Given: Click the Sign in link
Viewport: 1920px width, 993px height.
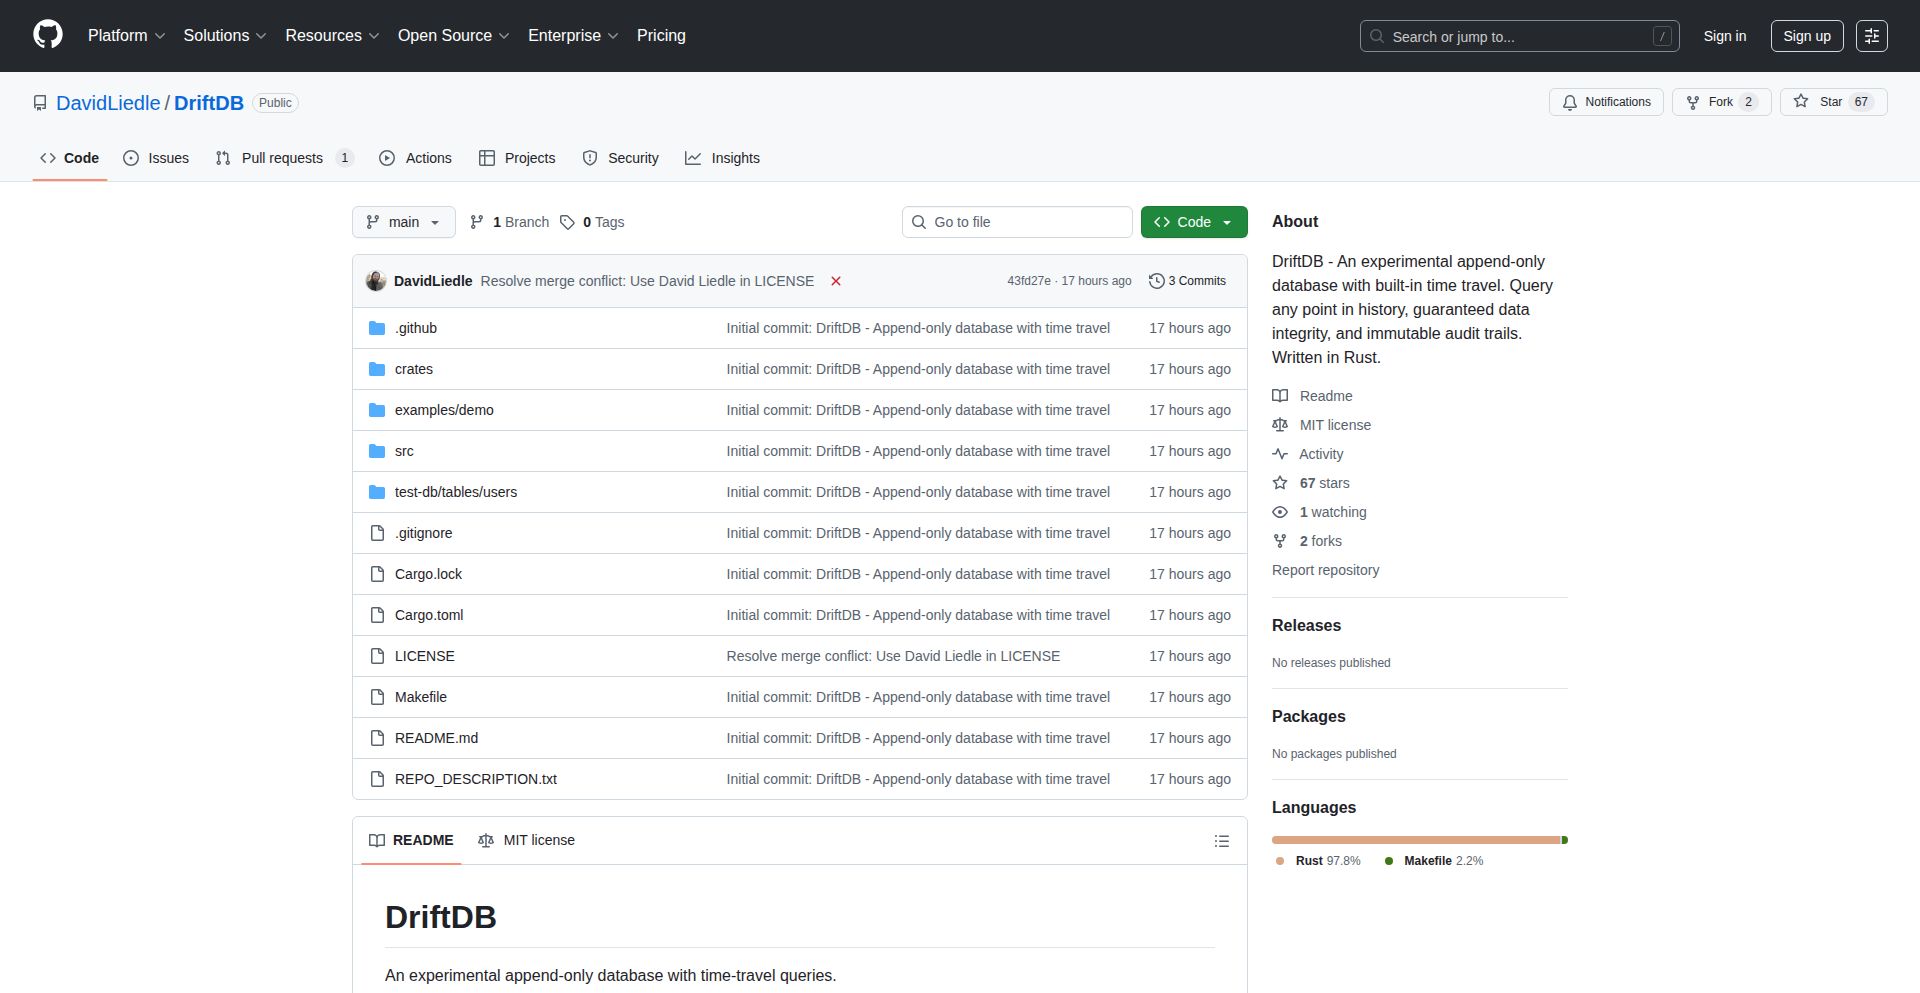Looking at the screenshot, I should pos(1725,36).
